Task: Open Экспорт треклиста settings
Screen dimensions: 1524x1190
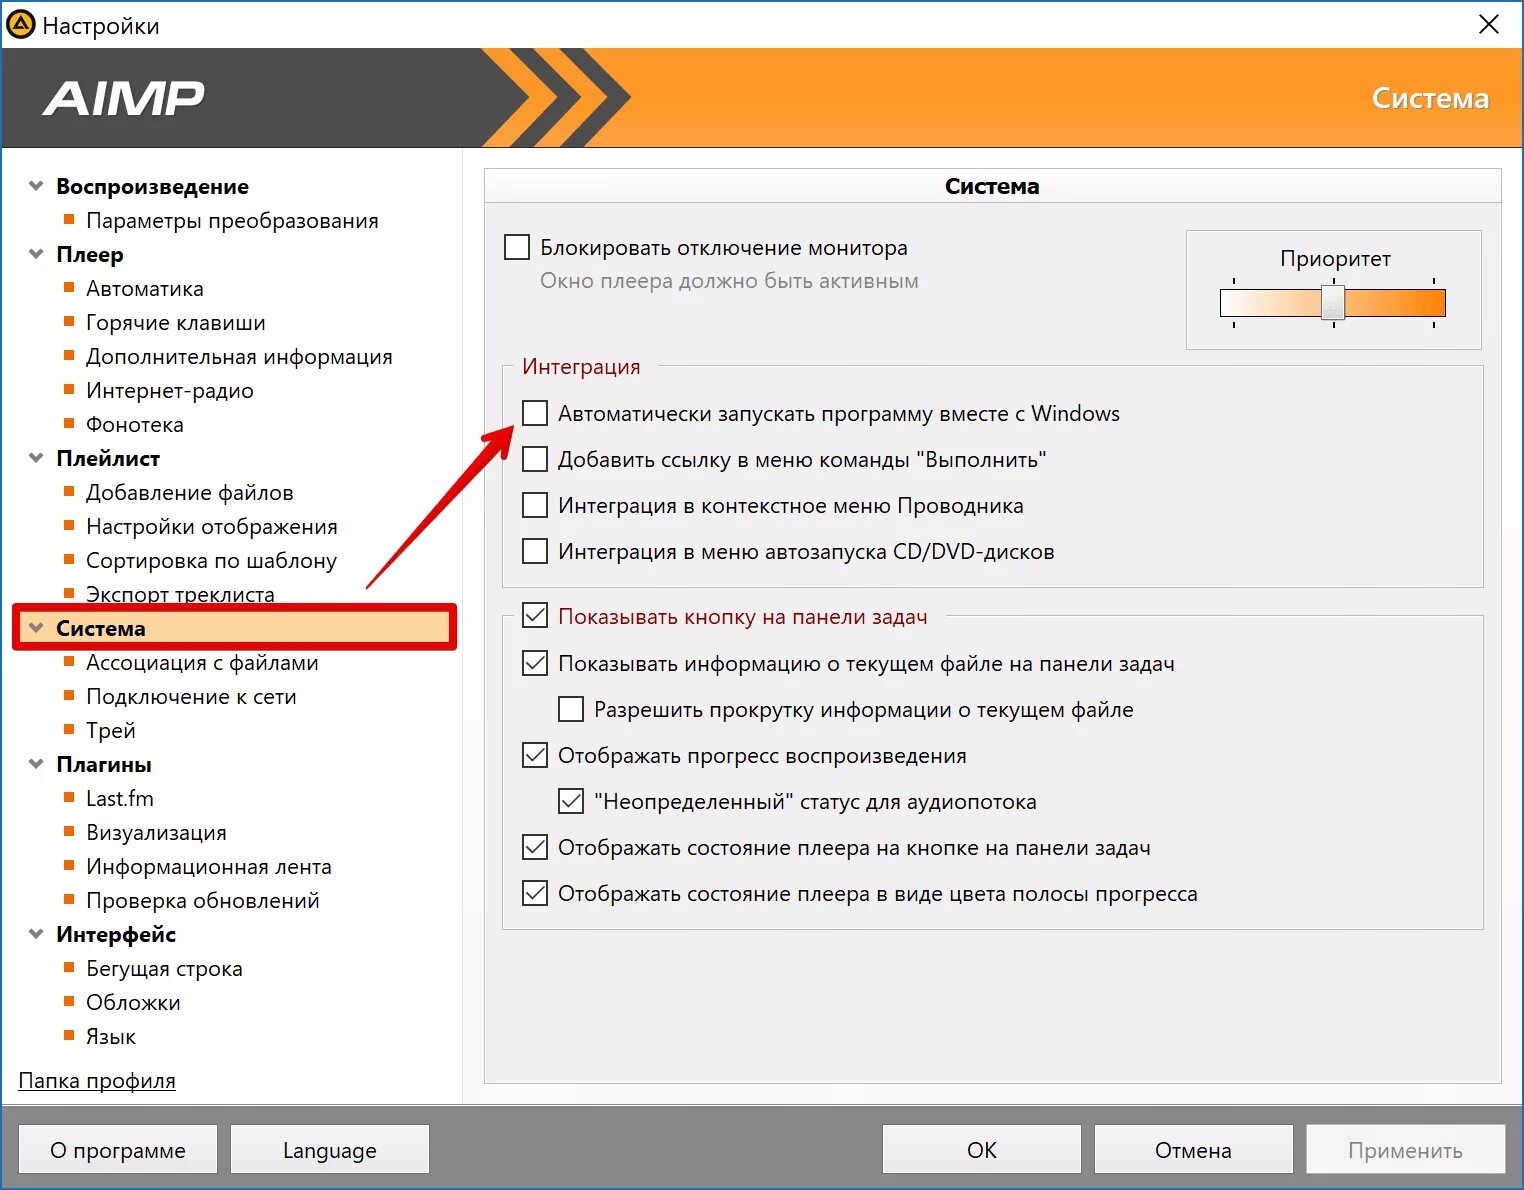Action: coord(180,593)
